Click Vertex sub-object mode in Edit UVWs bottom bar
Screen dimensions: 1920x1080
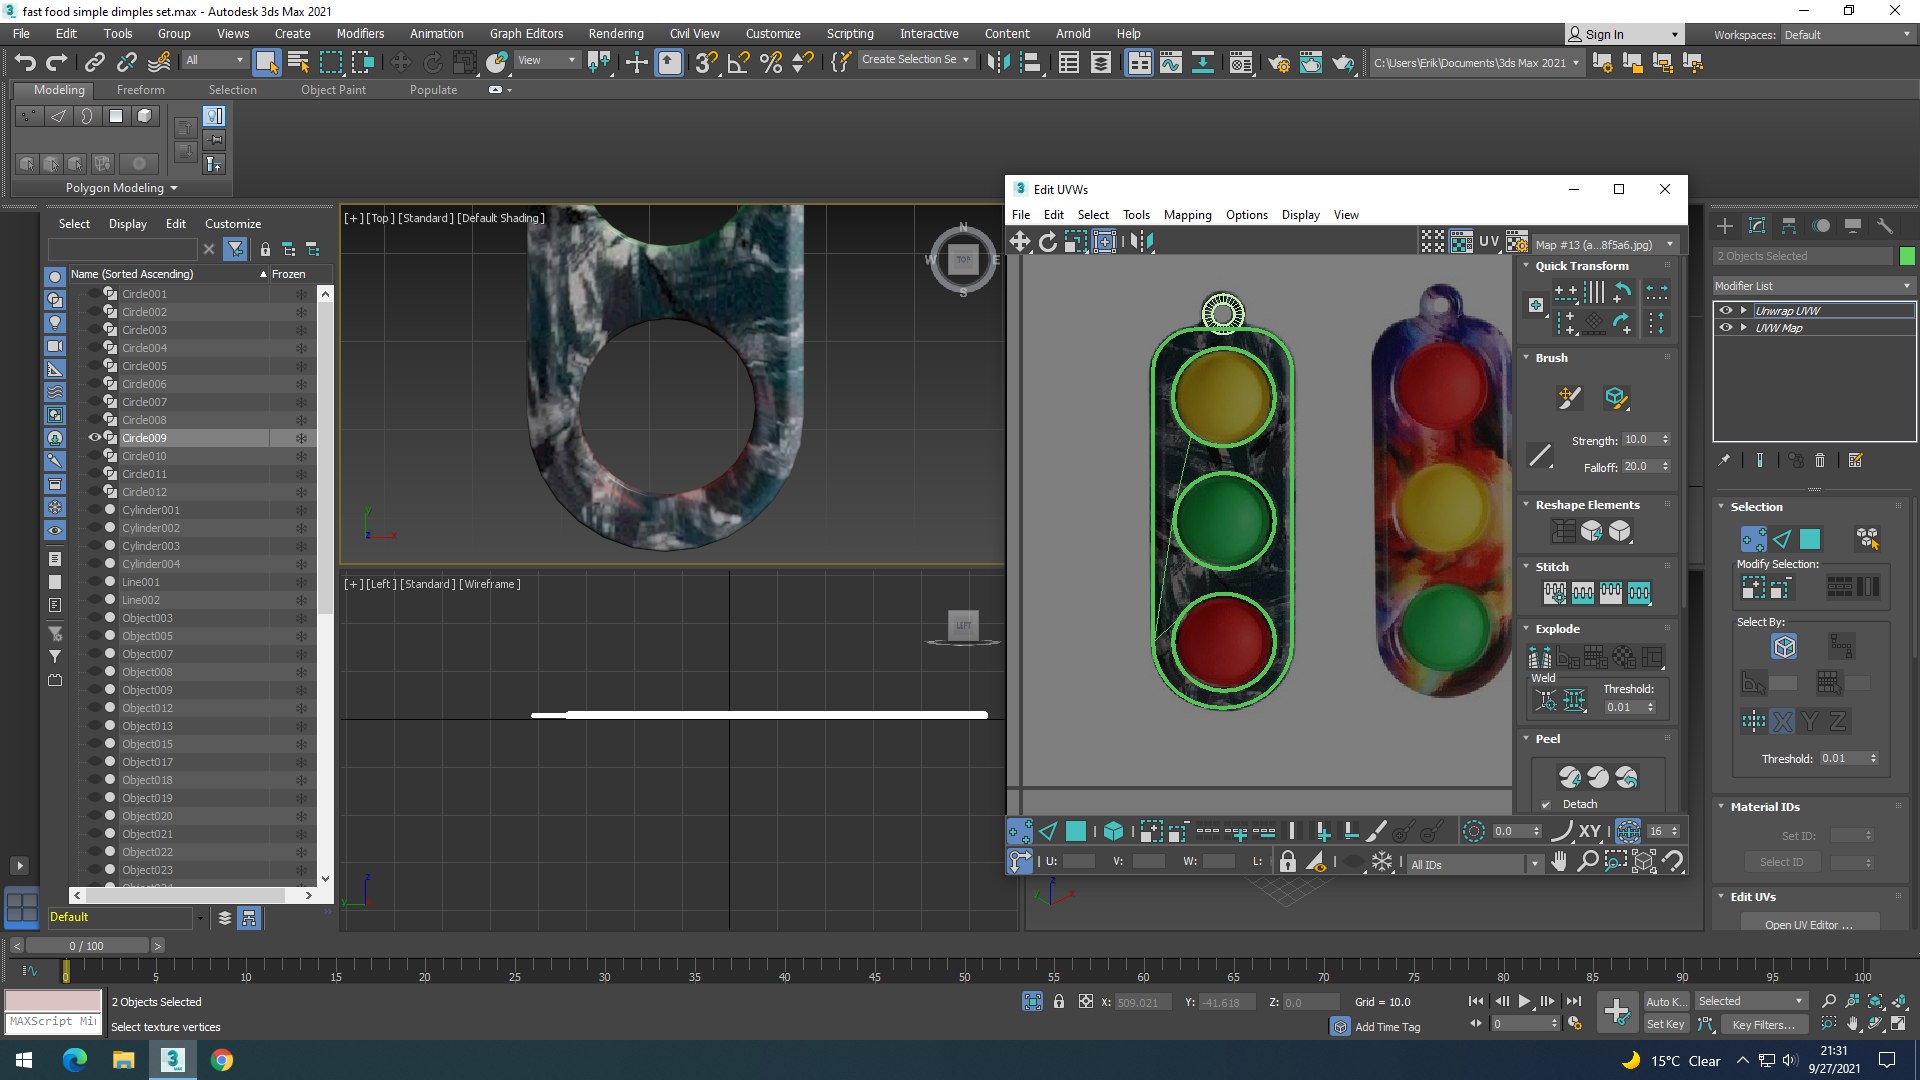[1020, 831]
